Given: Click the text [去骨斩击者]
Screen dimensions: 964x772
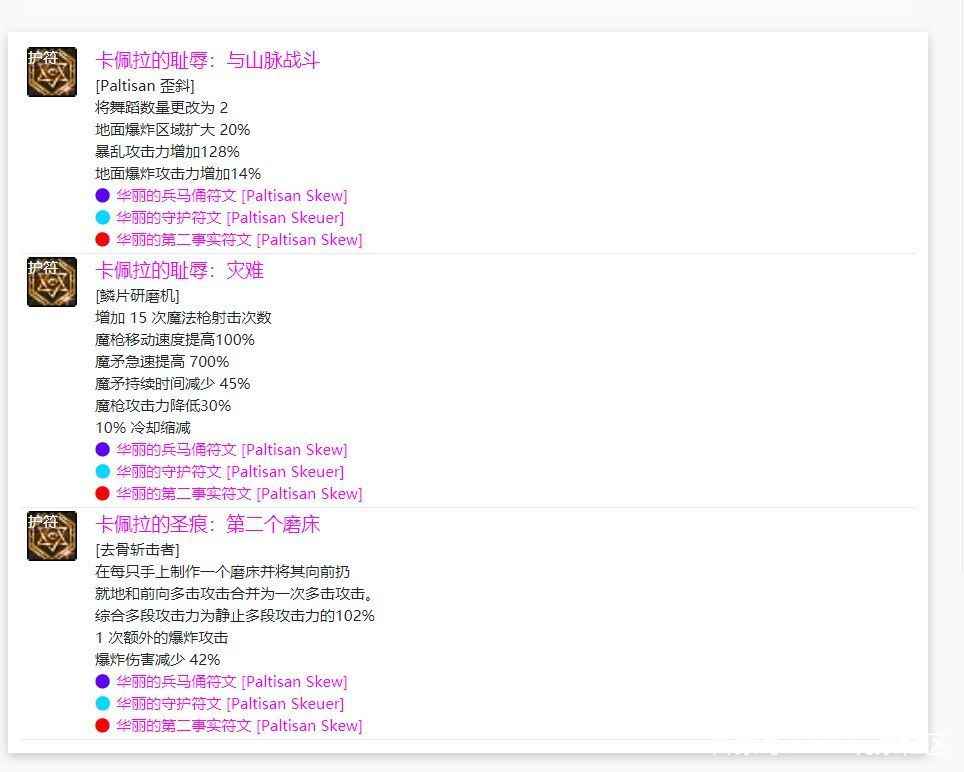Looking at the screenshot, I should (x=137, y=549).
